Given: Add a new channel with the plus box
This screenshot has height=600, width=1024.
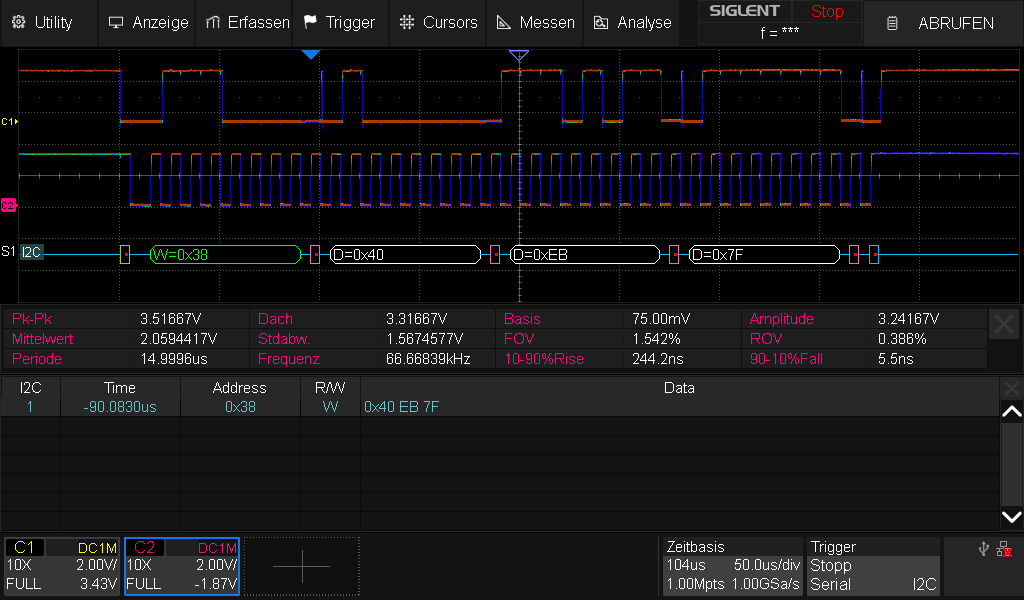Looking at the screenshot, I should 301,566.
